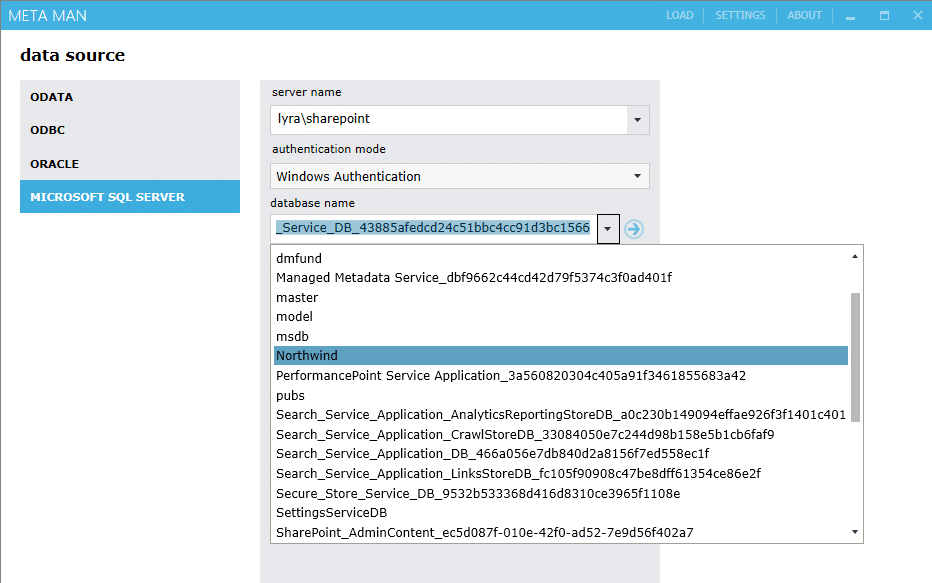Screen dimensions: 932x583
Task: Close the META MAN window
Action: (x=918, y=15)
